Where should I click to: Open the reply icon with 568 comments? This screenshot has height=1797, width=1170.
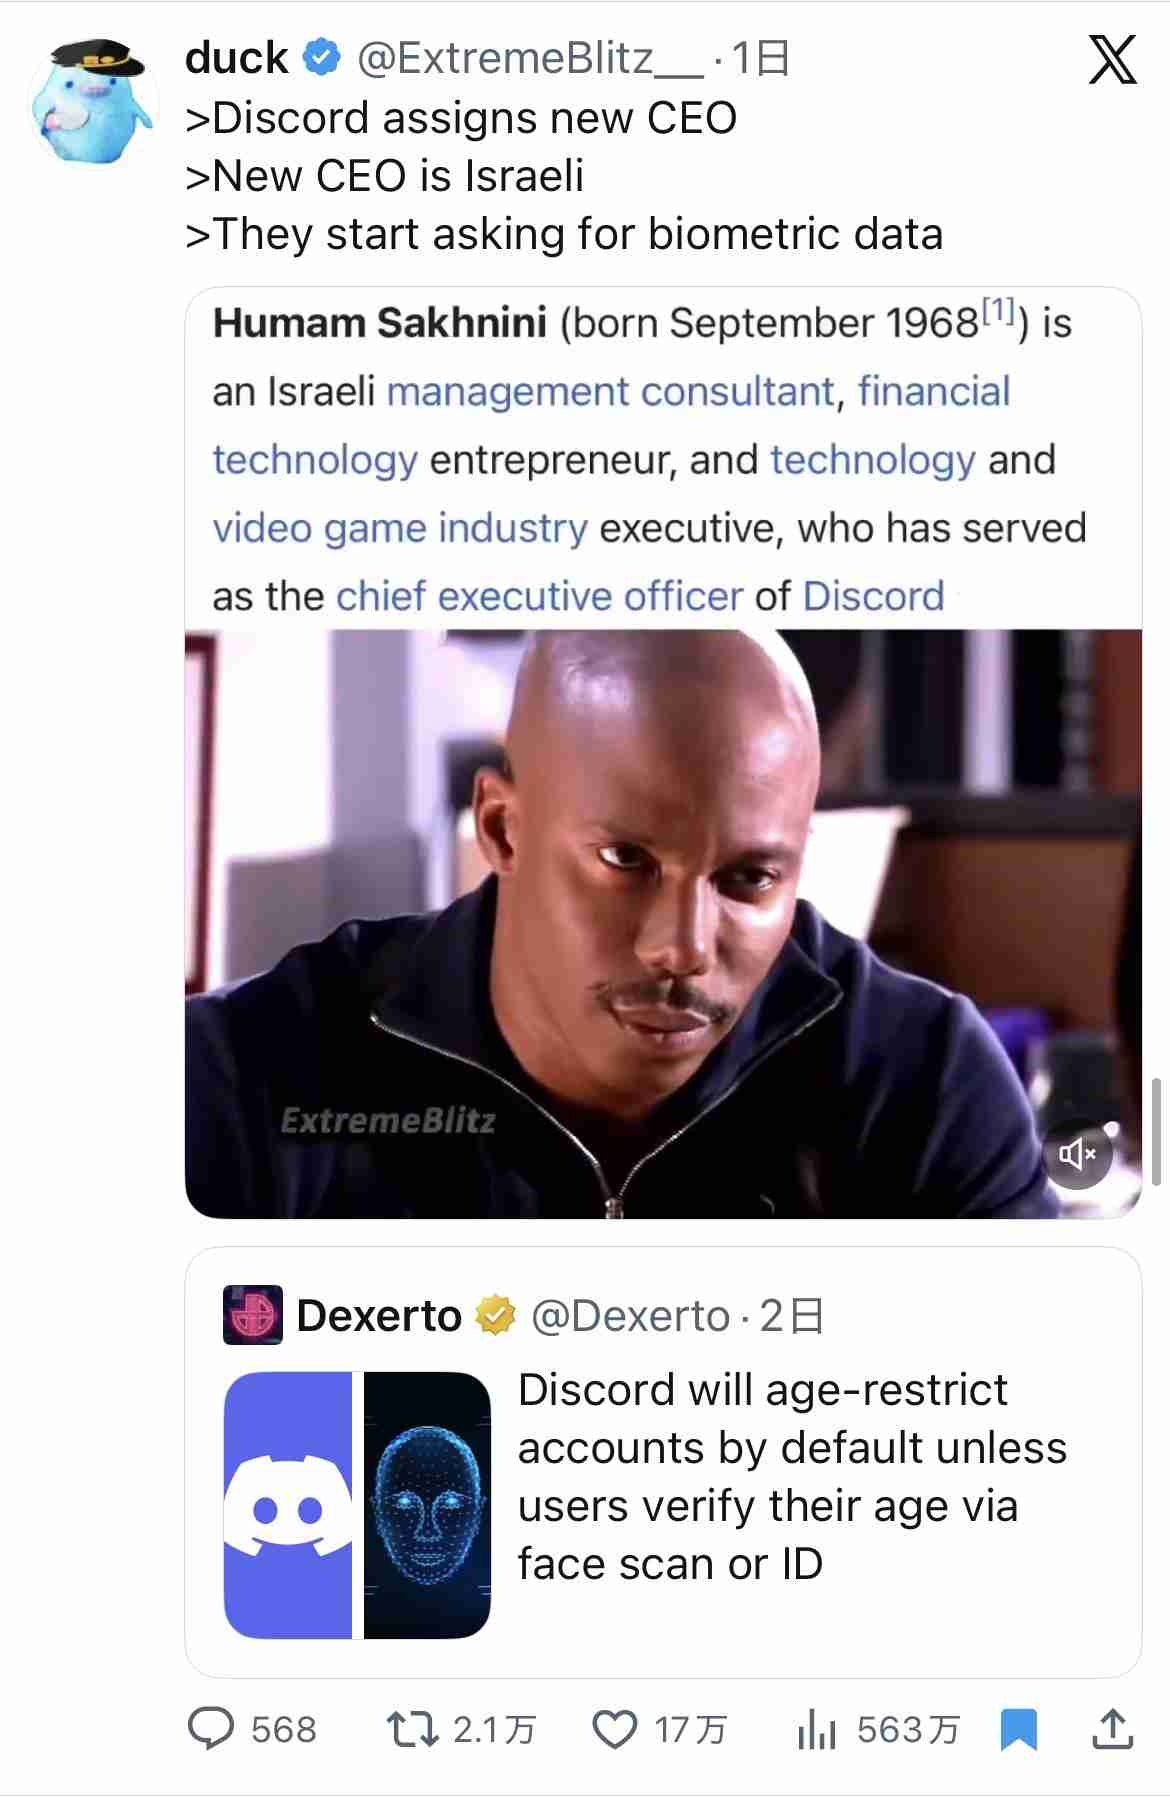pyautogui.click(x=211, y=1728)
